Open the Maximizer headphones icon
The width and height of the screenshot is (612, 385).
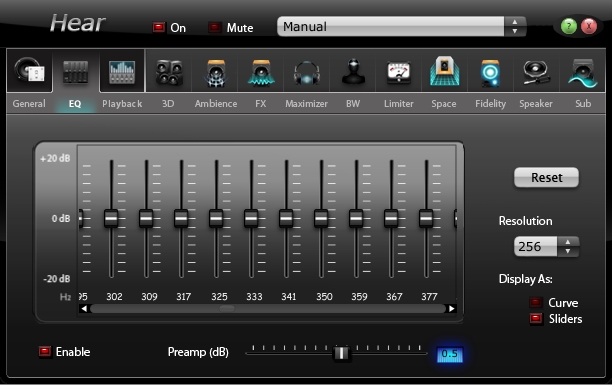point(307,73)
